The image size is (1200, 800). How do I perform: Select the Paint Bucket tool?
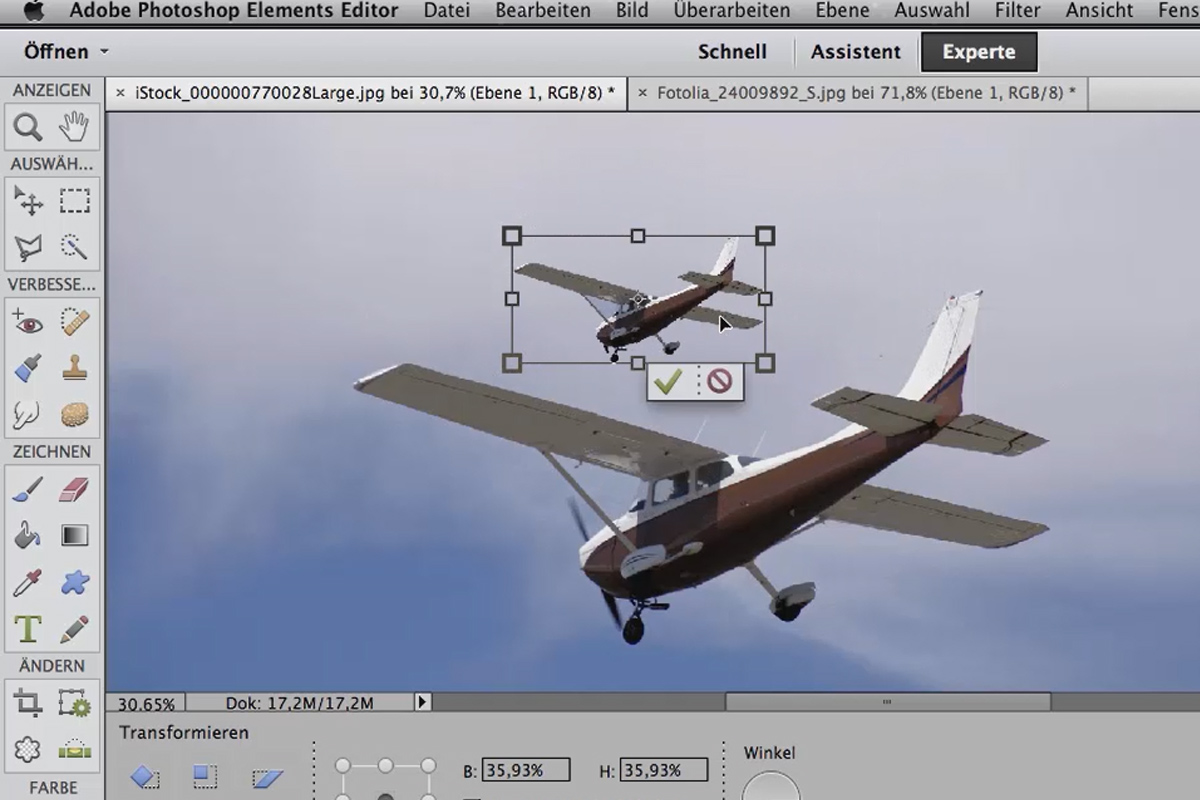28,535
